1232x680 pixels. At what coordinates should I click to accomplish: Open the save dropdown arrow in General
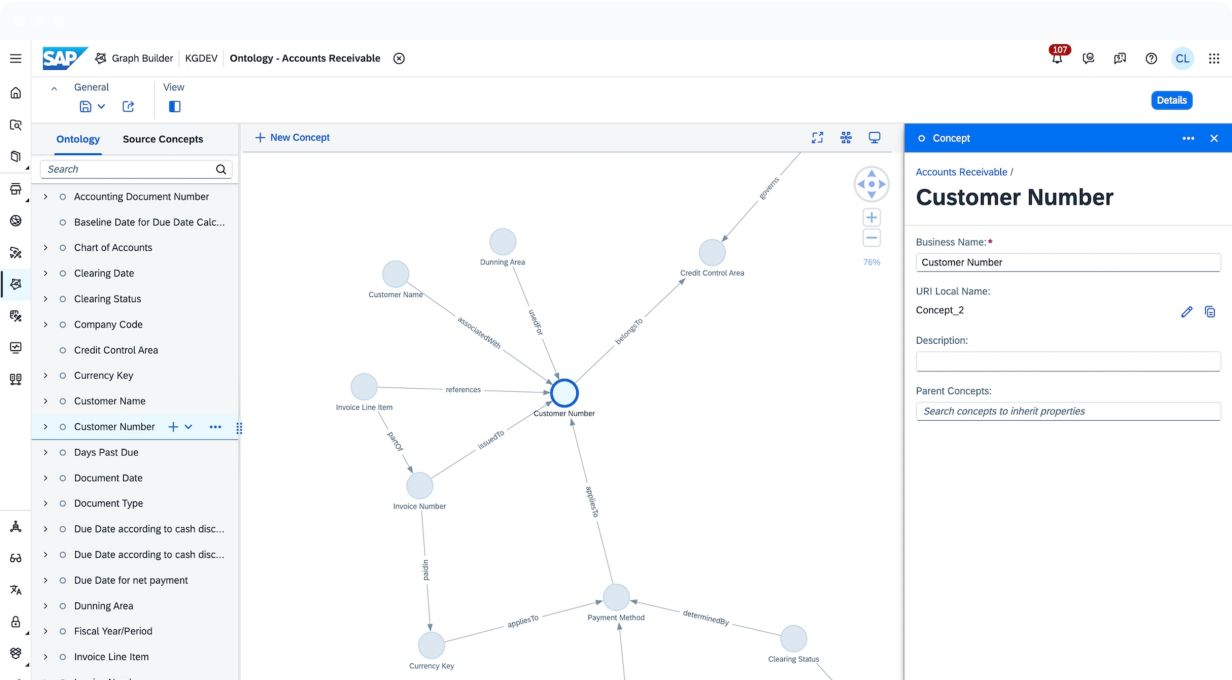coord(101,107)
